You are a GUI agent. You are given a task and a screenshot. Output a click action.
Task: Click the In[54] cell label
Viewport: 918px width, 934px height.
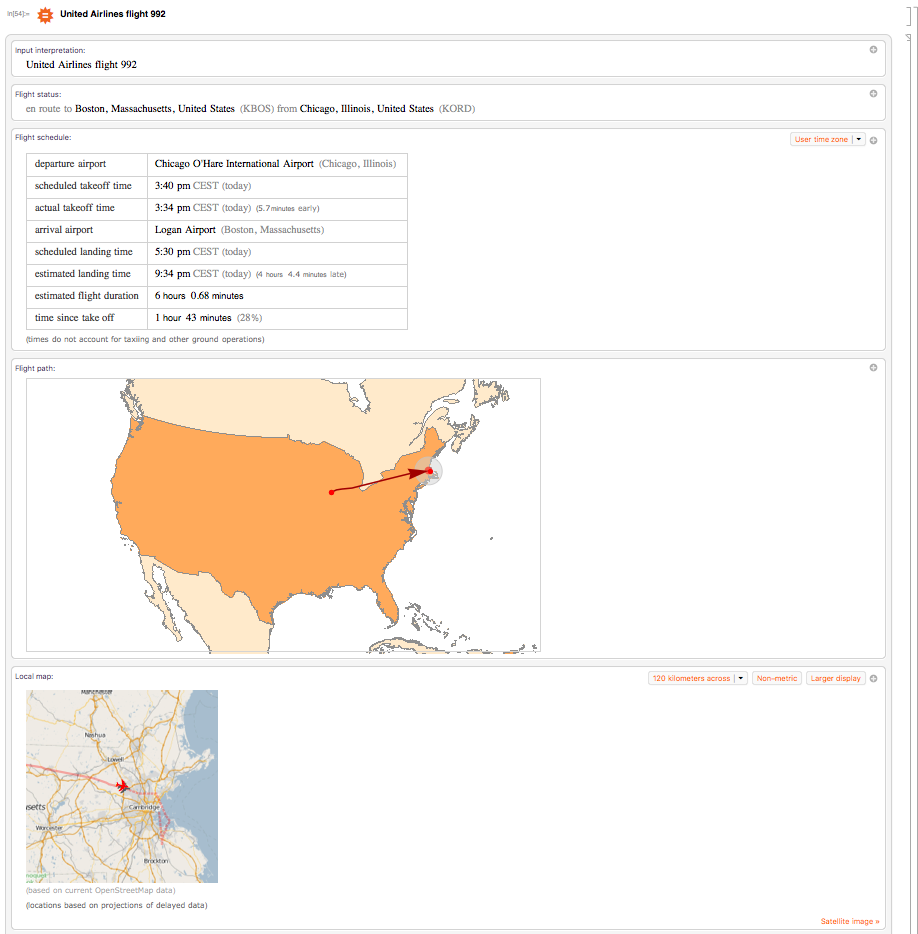(18, 14)
